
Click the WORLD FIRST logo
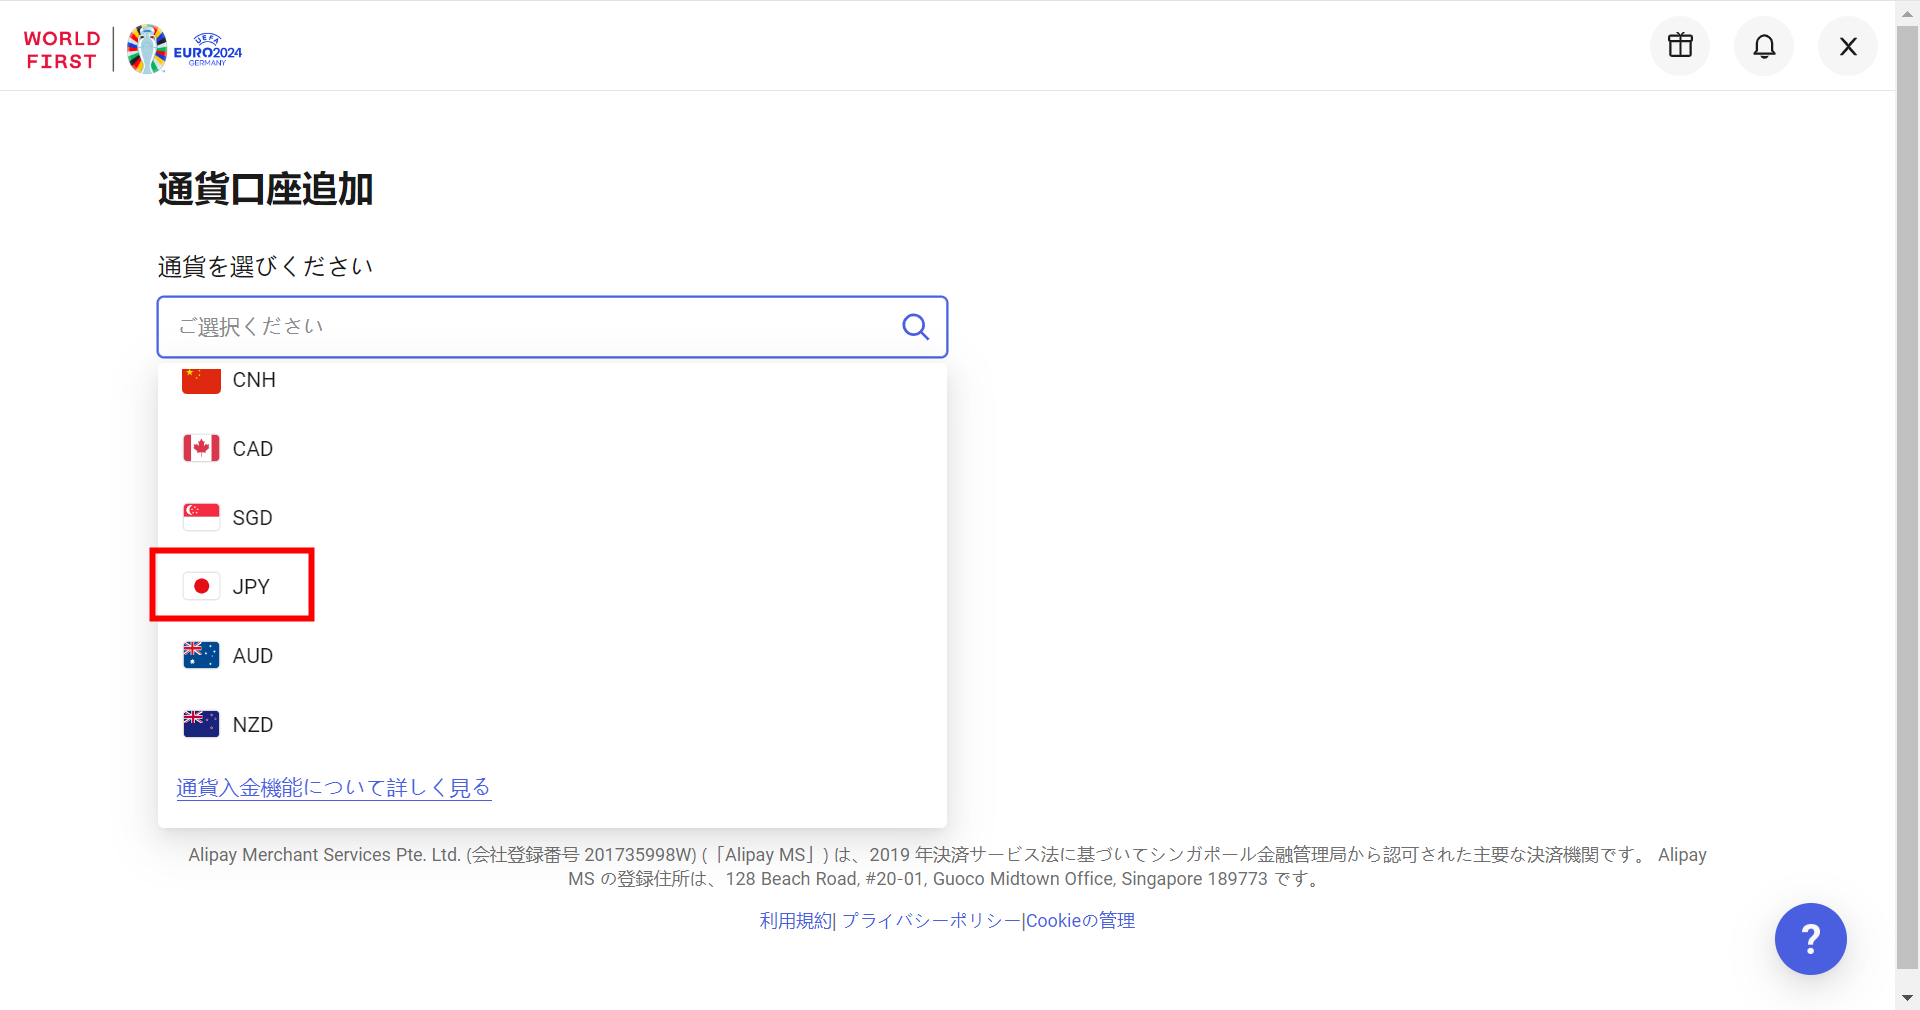click(x=61, y=48)
